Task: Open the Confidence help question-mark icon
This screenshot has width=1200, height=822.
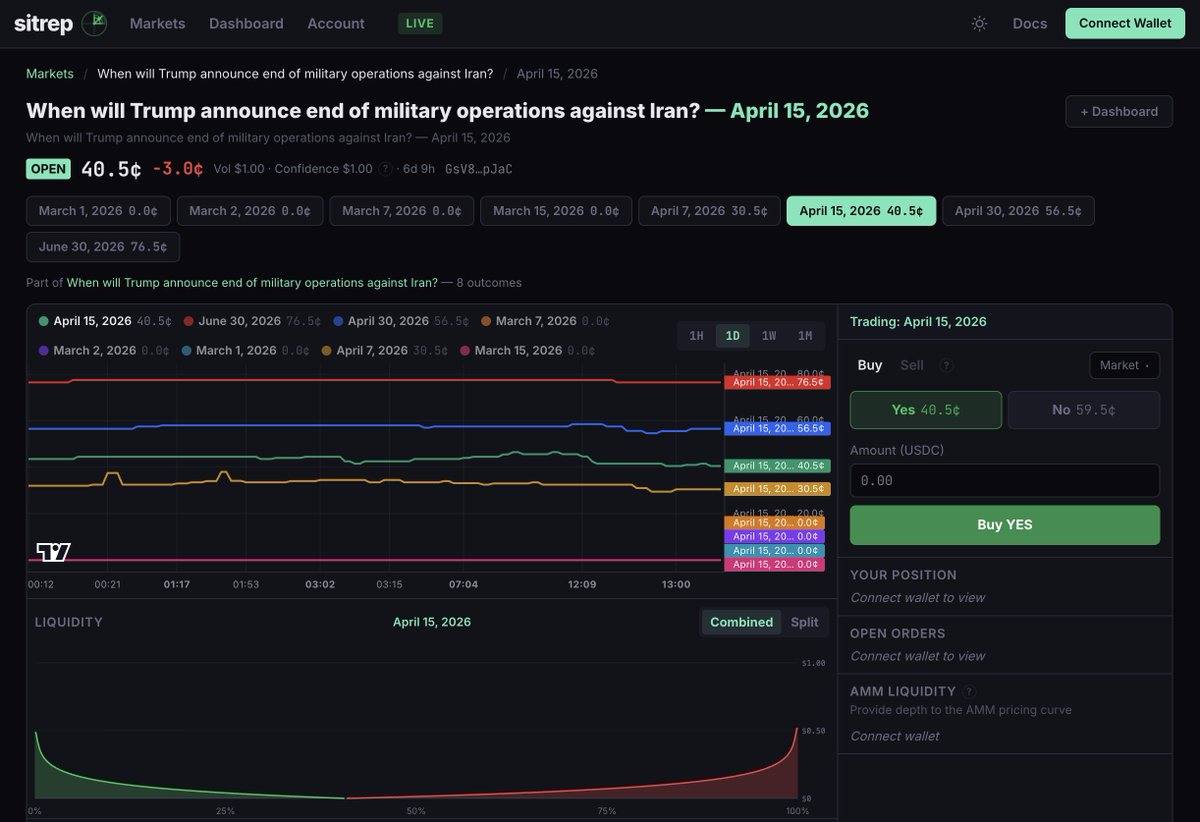Action: pos(385,169)
